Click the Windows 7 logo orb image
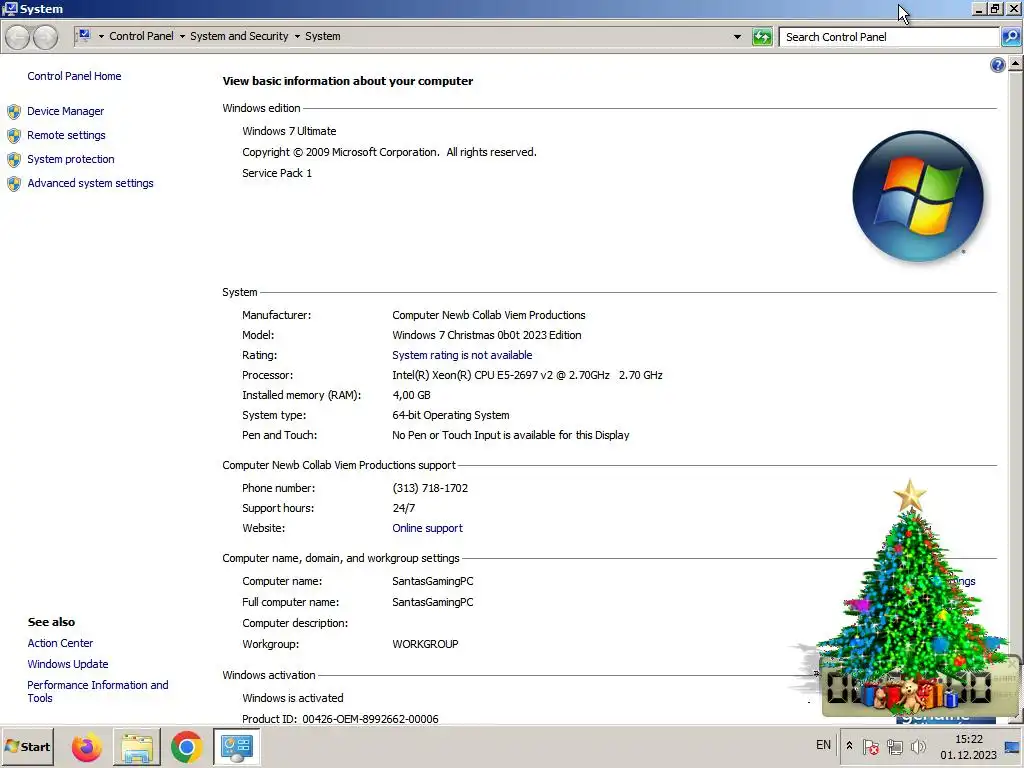Screen dimensions: 1024x768 click(x=918, y=196)
